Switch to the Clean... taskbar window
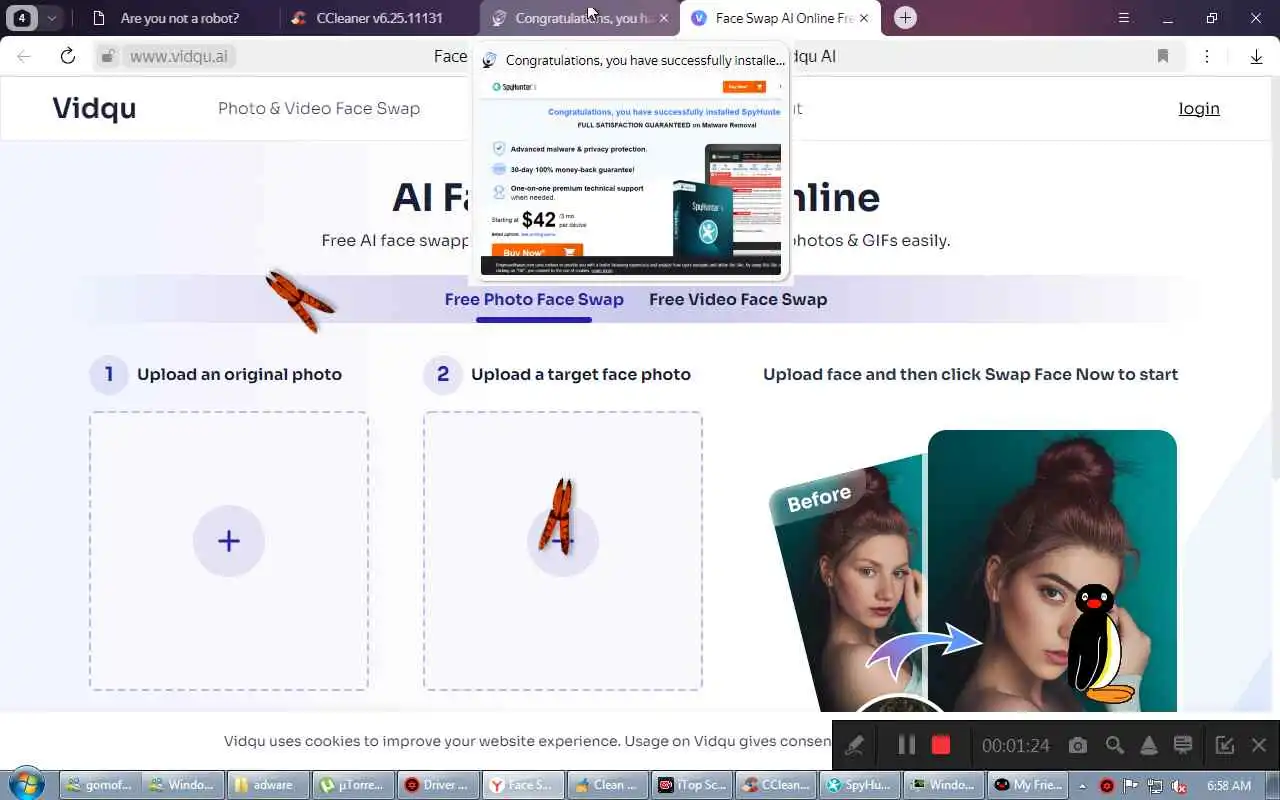This screenshot has height=800, width=1280. [606, 785]
